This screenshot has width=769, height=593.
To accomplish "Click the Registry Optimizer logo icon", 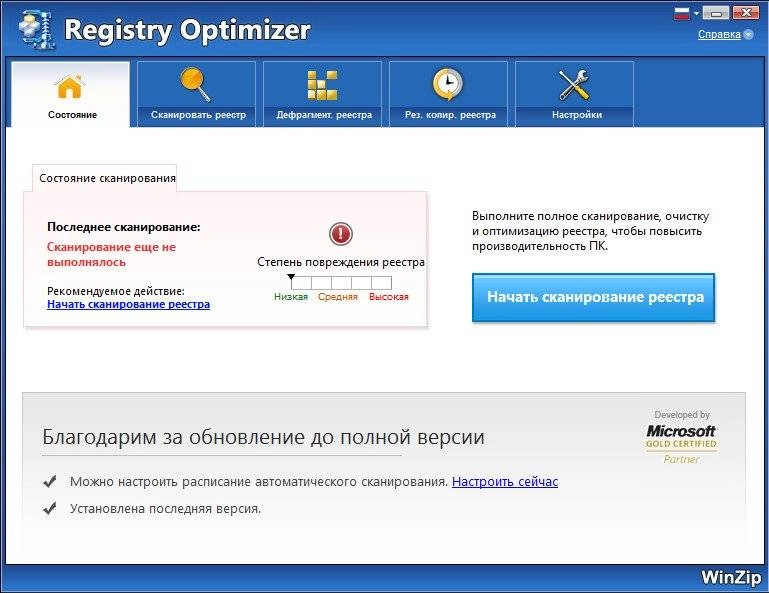I will pyautogui.click(x=36, y=29).
